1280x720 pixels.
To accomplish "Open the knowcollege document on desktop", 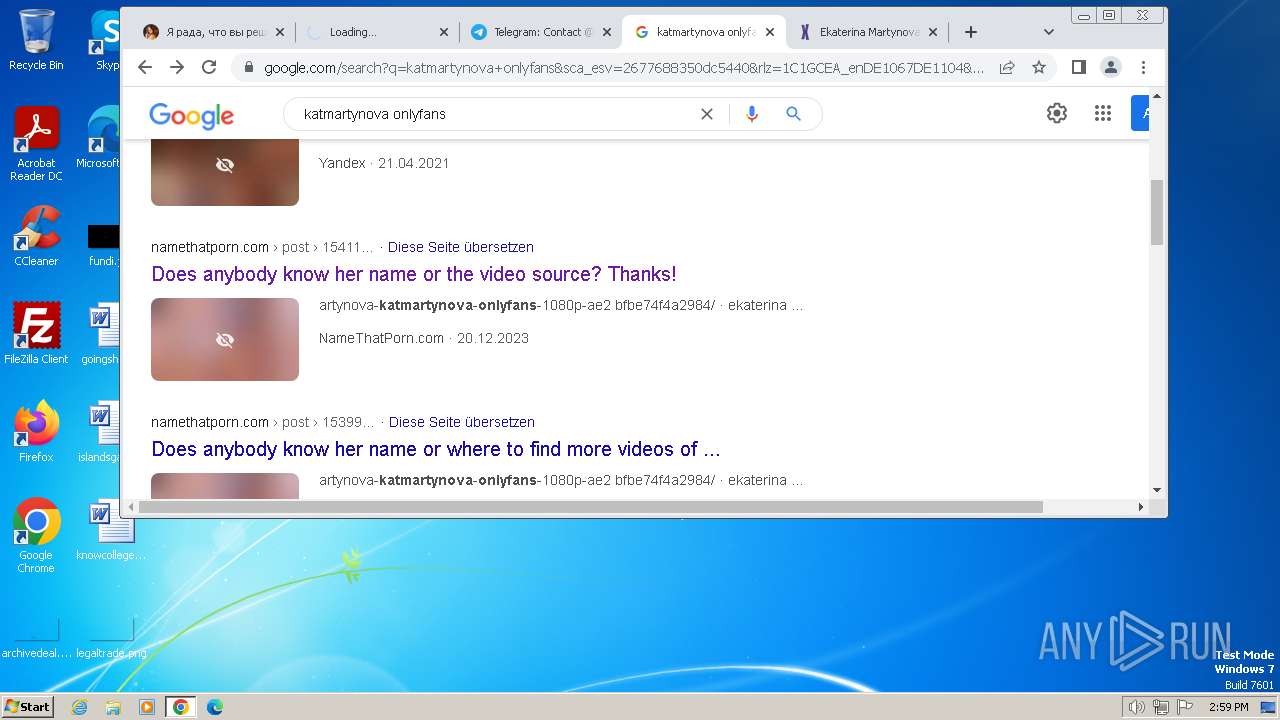I will [111, 530].
